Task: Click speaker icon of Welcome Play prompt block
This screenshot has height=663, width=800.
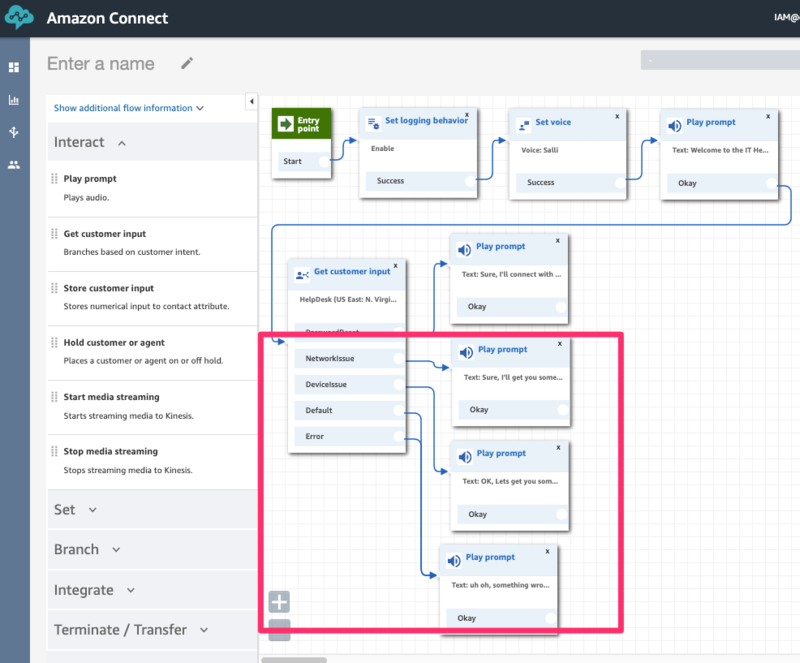Action: pos(674,126)
